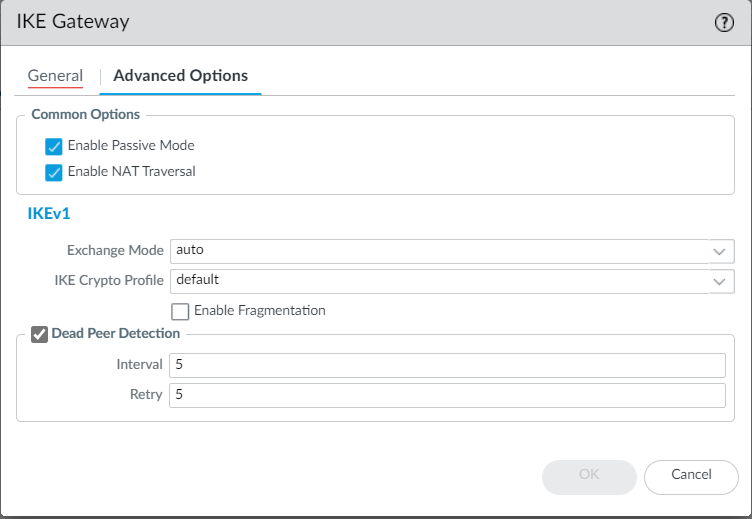This screenshot has height=519, width=752.
Task: Enable the Fragmentation checkbox
Action: coord(181,311)
